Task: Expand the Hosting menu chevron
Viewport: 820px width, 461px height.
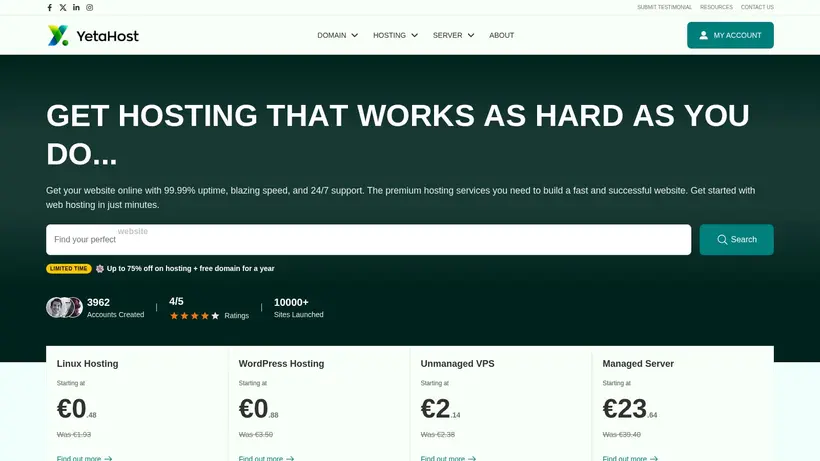Action: pos(415,36)
